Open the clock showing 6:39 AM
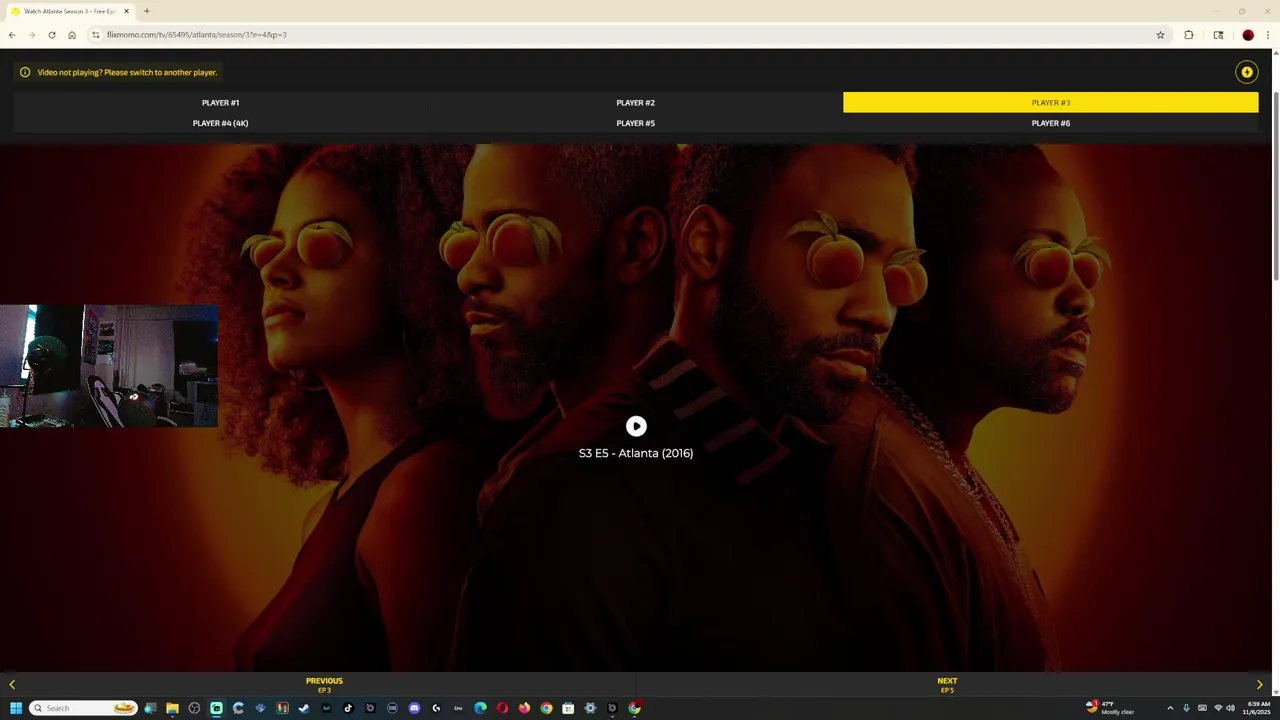 1256,708
